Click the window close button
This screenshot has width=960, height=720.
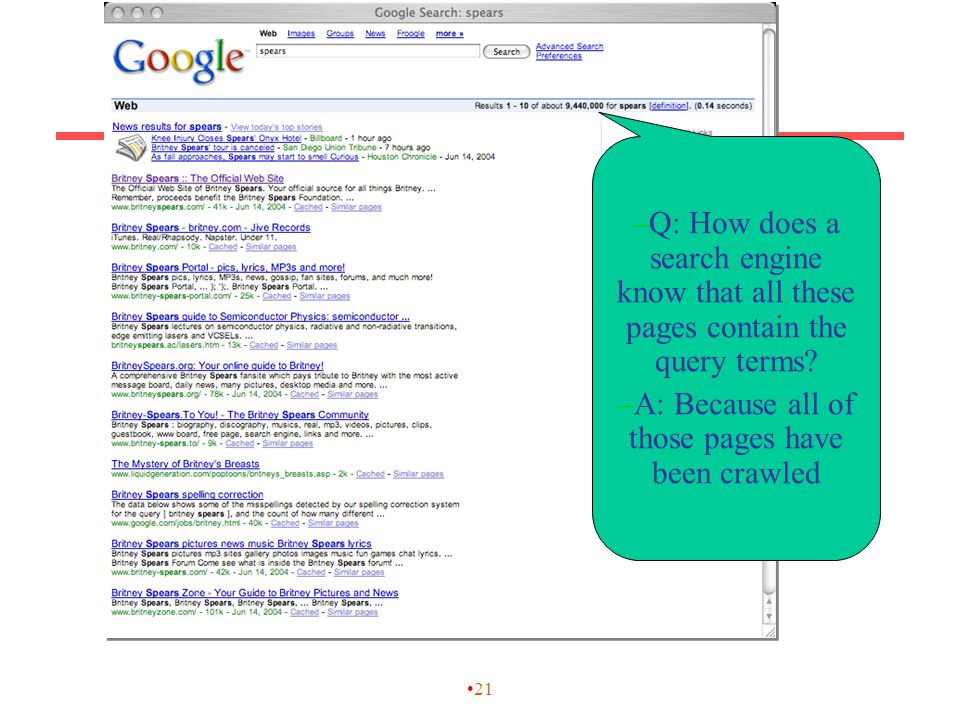tap(118, 13)
